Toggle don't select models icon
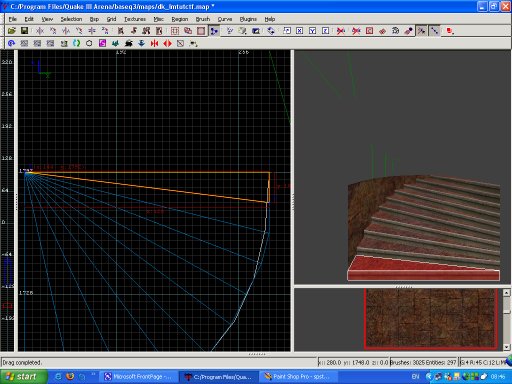Image resolution: width=512 pixels, height=384 pixels. tap(356, 31)
